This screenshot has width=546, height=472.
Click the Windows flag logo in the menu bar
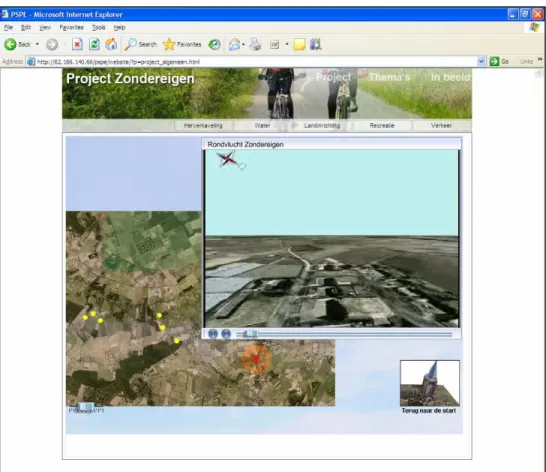(x=534, y=28)
